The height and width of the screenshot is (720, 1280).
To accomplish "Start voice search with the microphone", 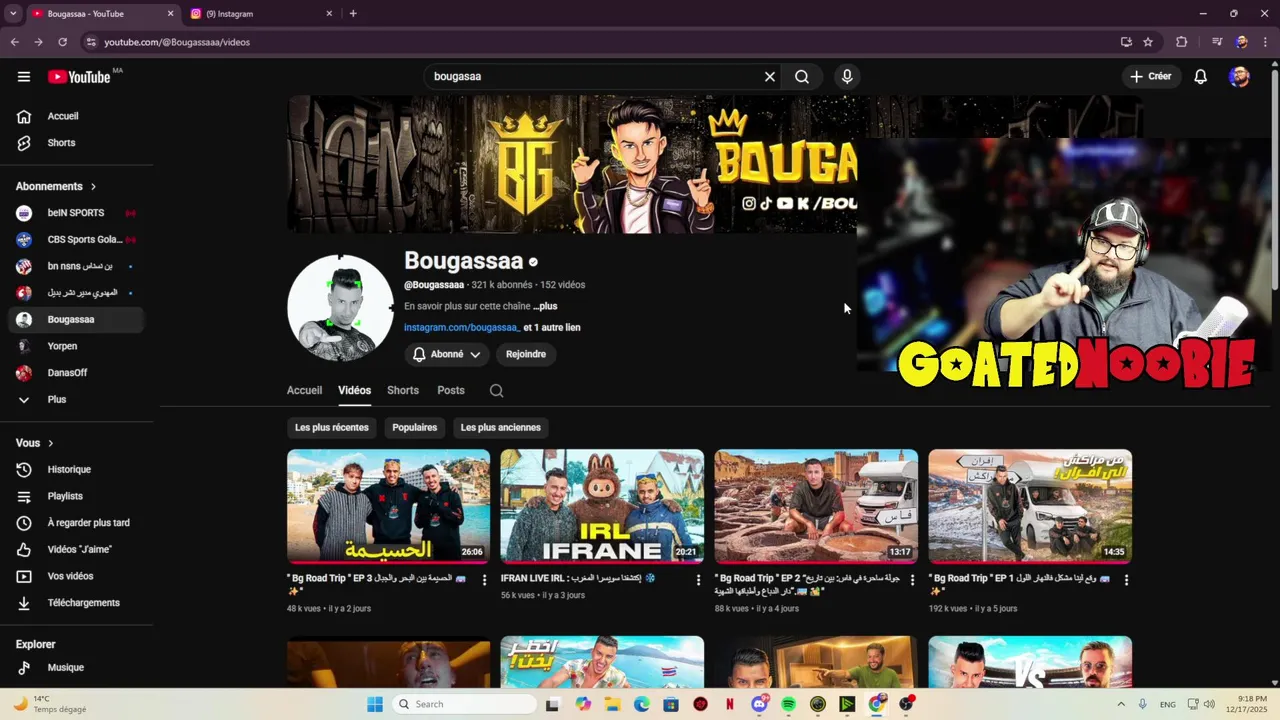I will coord(847,77).
